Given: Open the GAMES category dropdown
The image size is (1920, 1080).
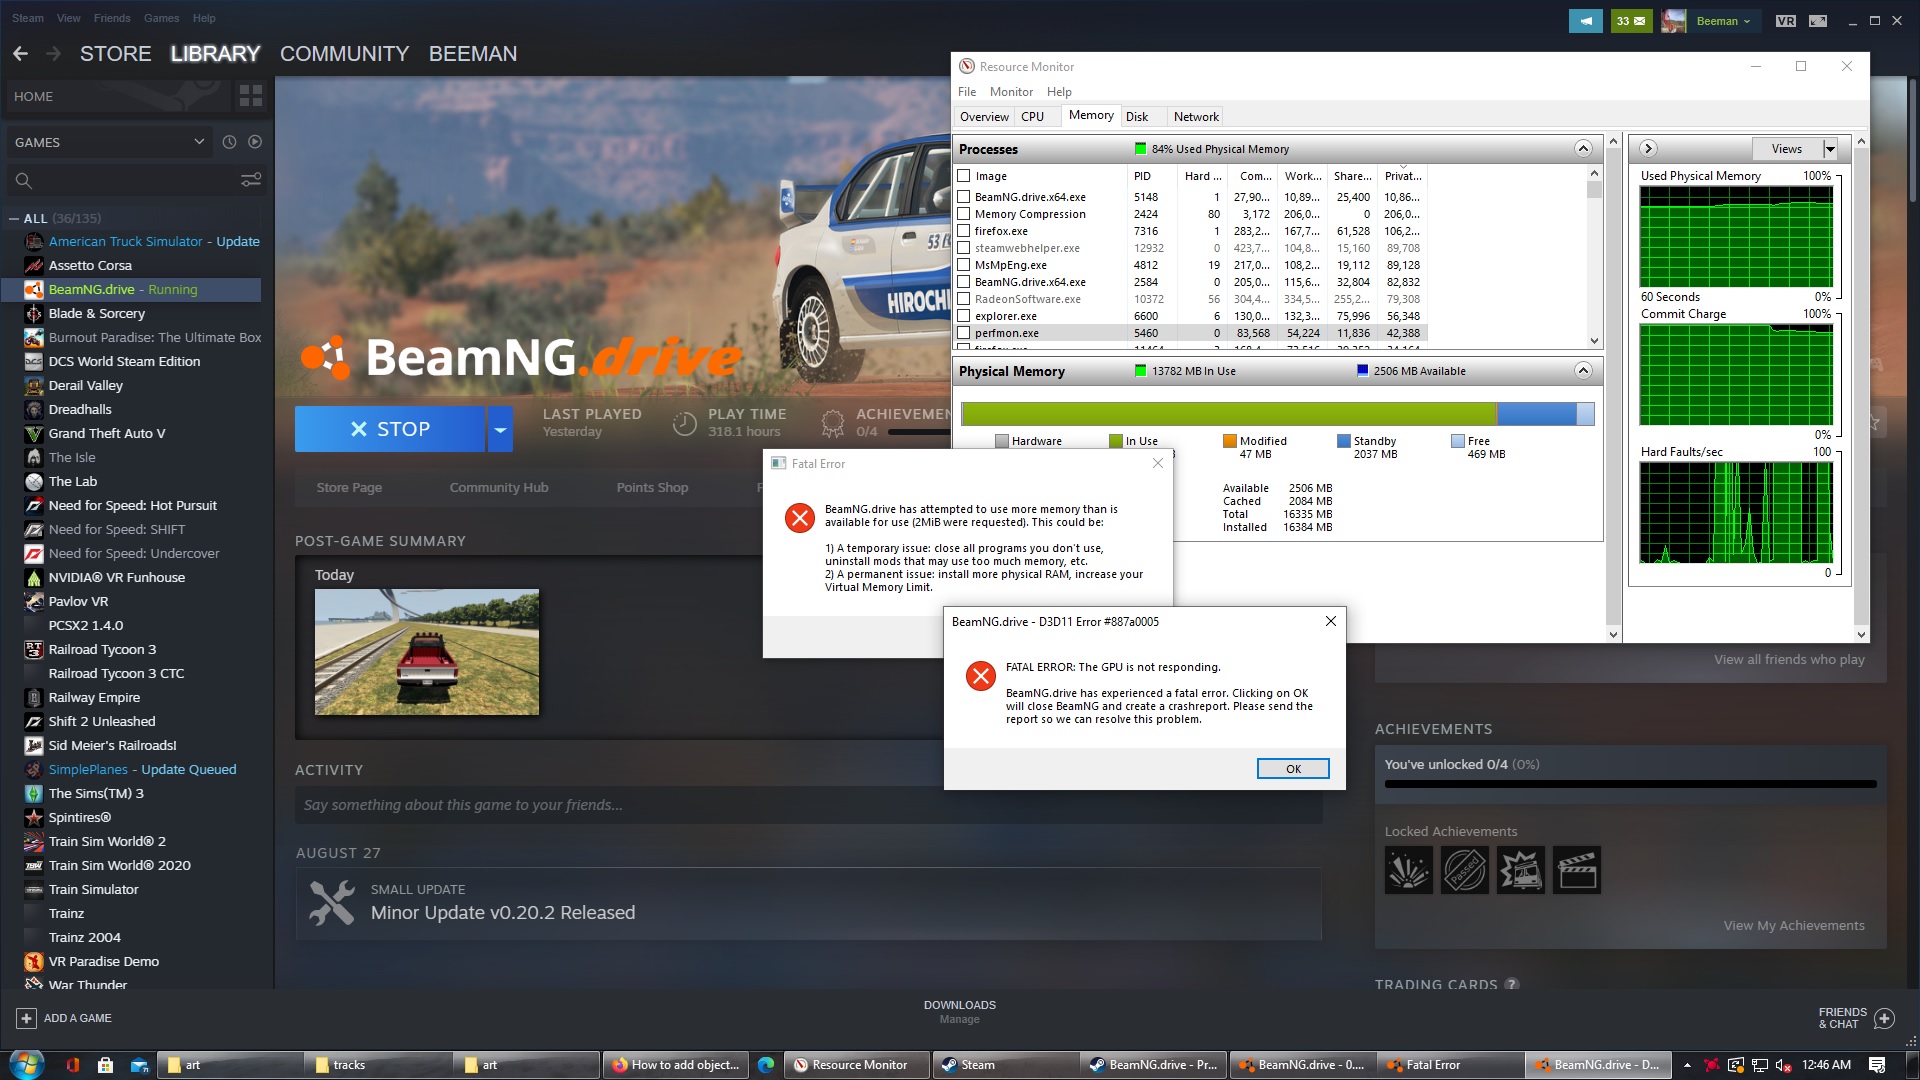Looking at the screenshot, I should click(x=109, y=142).
